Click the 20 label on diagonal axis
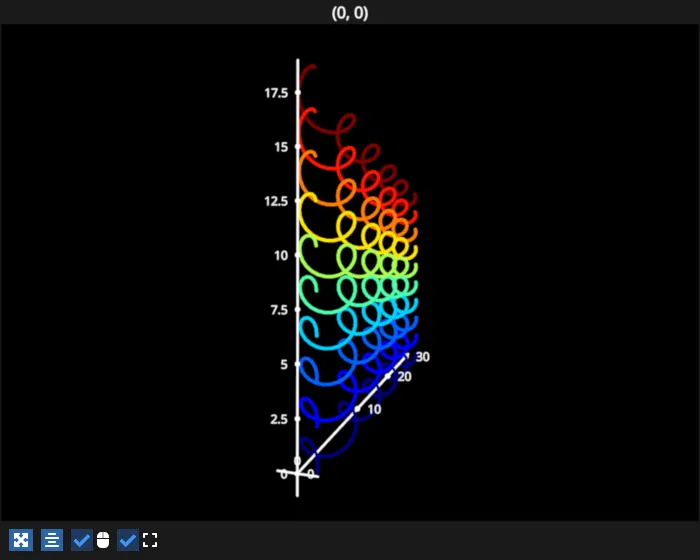Image resolution: width=700 pixels, height=560 pixels. (404, 377)
